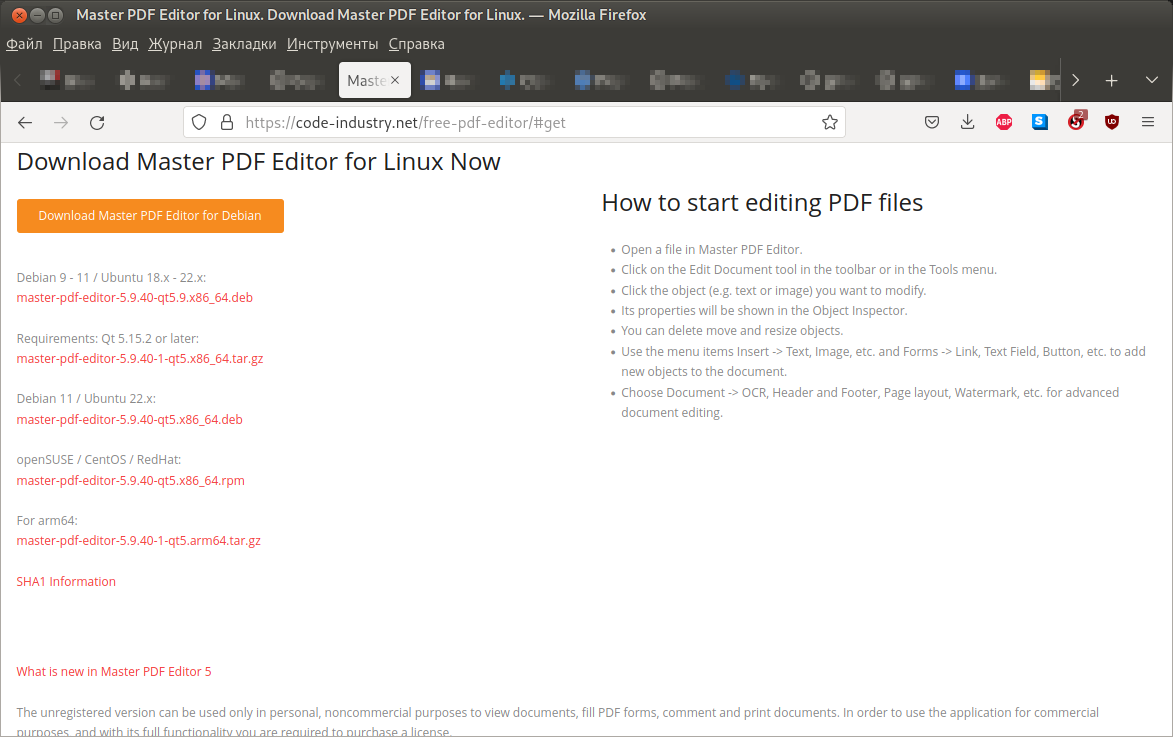This screenshot has width=1173, height=737.
Task: Open the Downloads panel icon
Action: pos(967,122)
